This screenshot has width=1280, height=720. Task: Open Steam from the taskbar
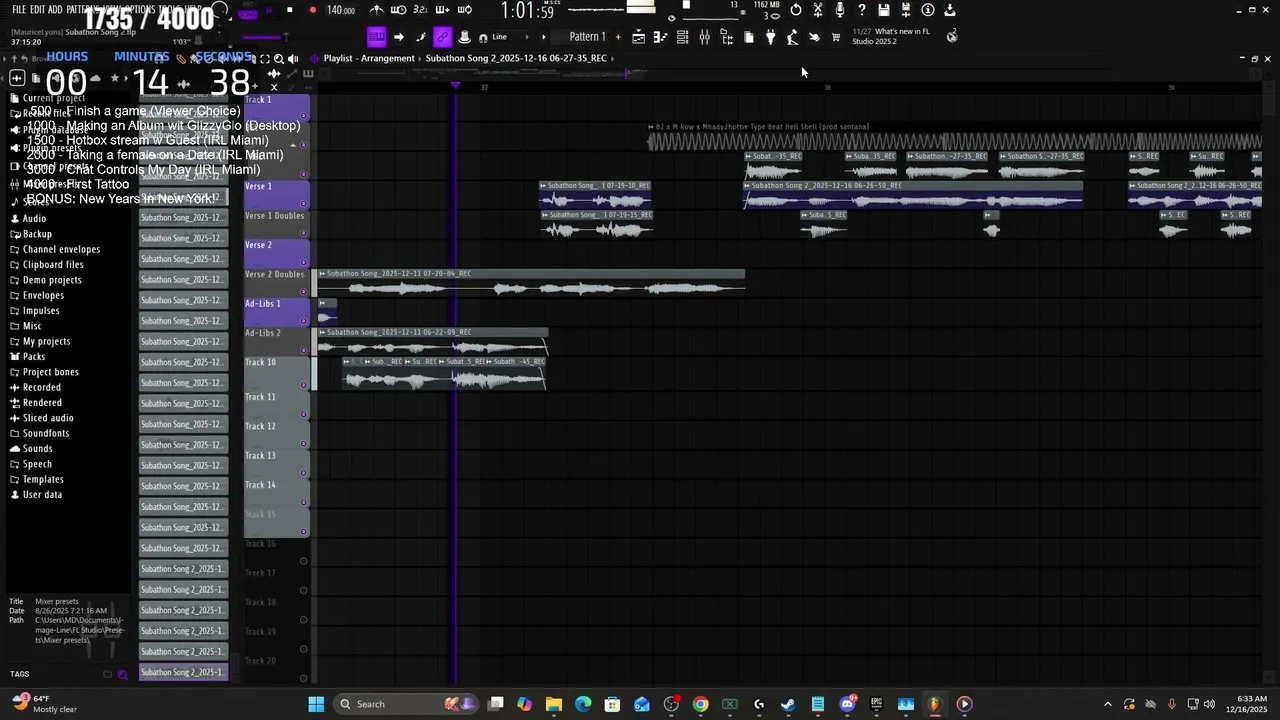(788, 704)
